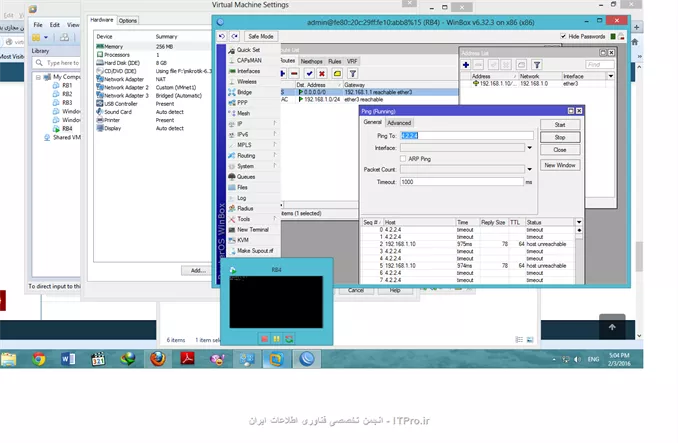Viewport: 678px width, 443px height.
Task: Expand System submenu in WinBox sidebar
Action: [x=275, y=166]
